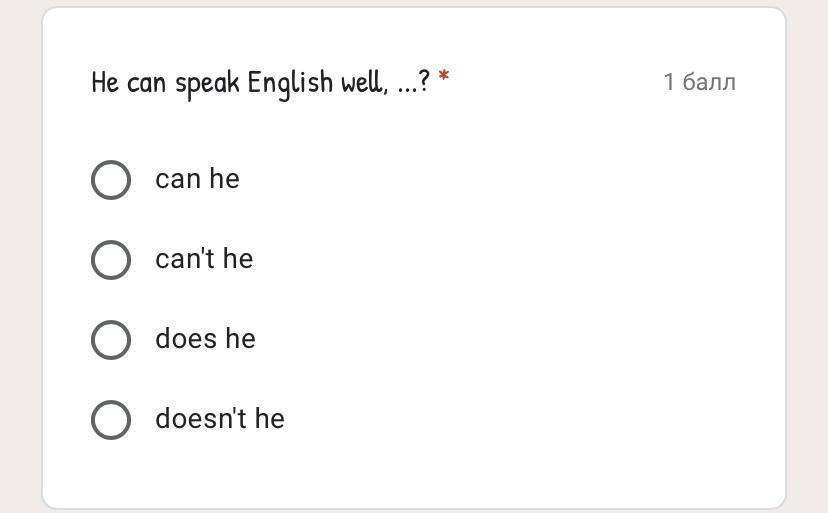The height and width of the screenshot is (513, 828).
Task: Mark the "doesn't he" radio button
Action: tap(111, 420)
